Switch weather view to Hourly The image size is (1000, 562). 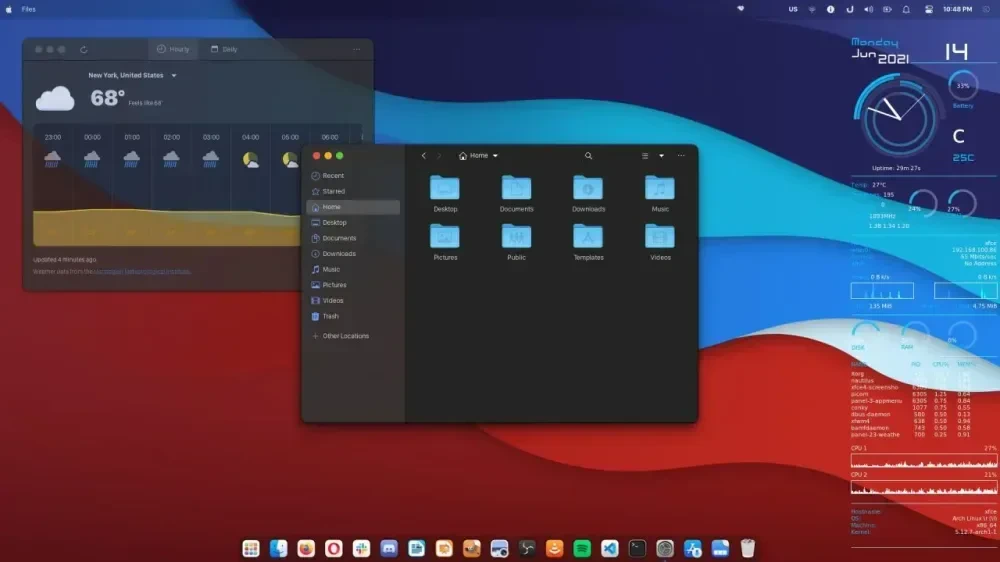point(173,49)
